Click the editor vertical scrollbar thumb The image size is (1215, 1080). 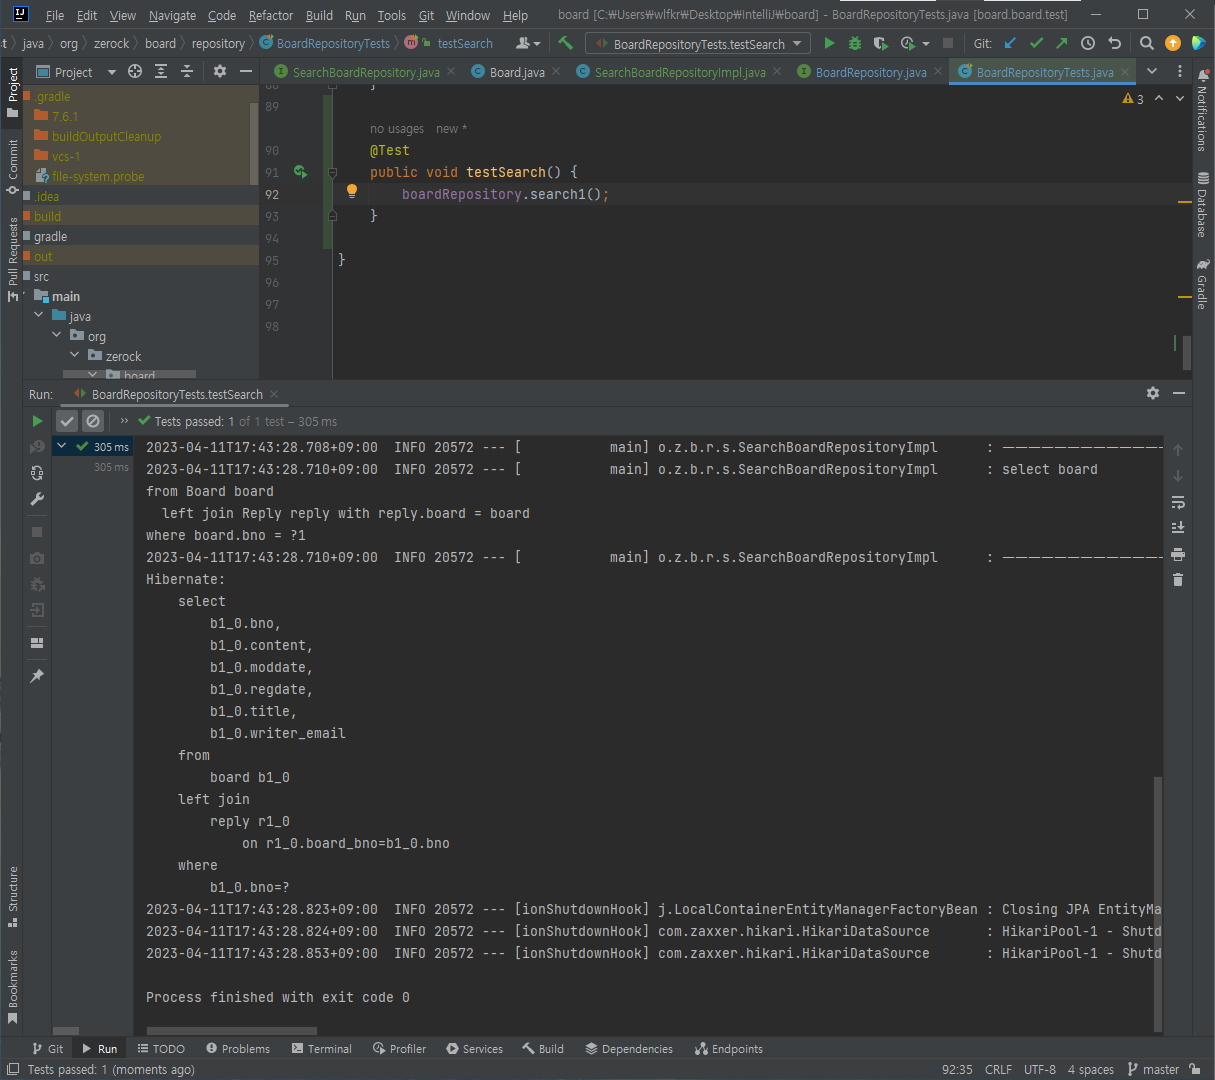pyautogui.click(x=1187, y=352)
